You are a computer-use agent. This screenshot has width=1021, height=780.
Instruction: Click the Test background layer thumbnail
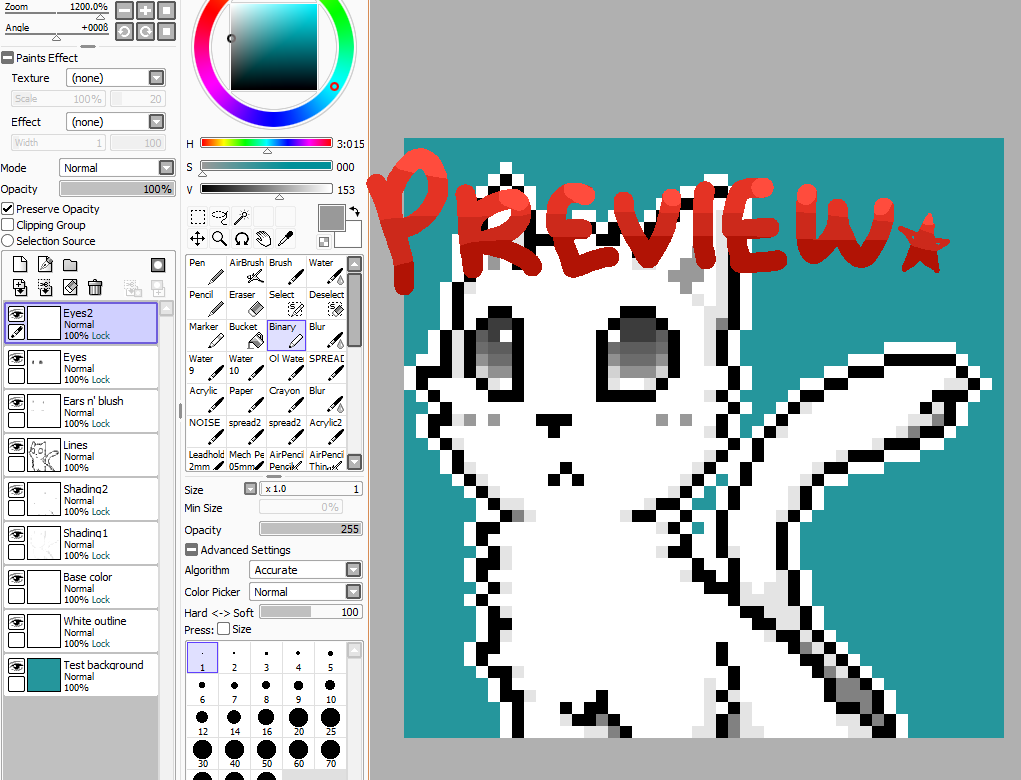44,675
